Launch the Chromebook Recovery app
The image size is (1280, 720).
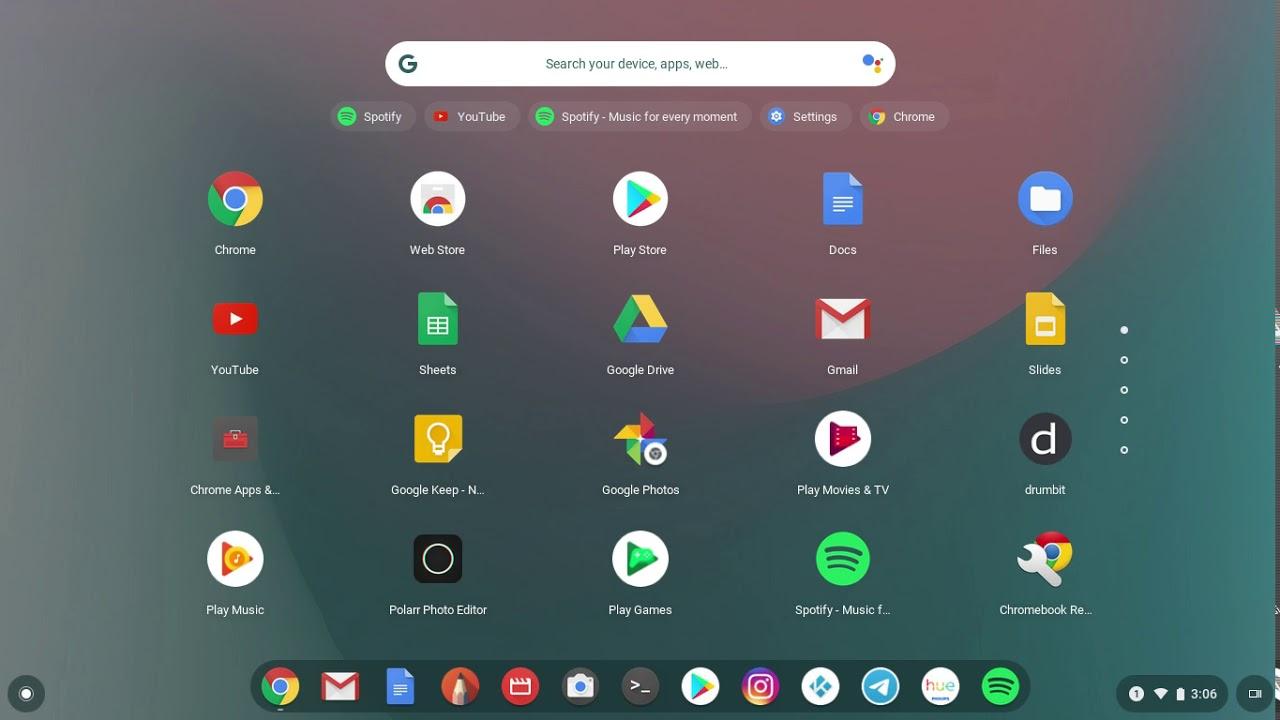coord(1045,559)
